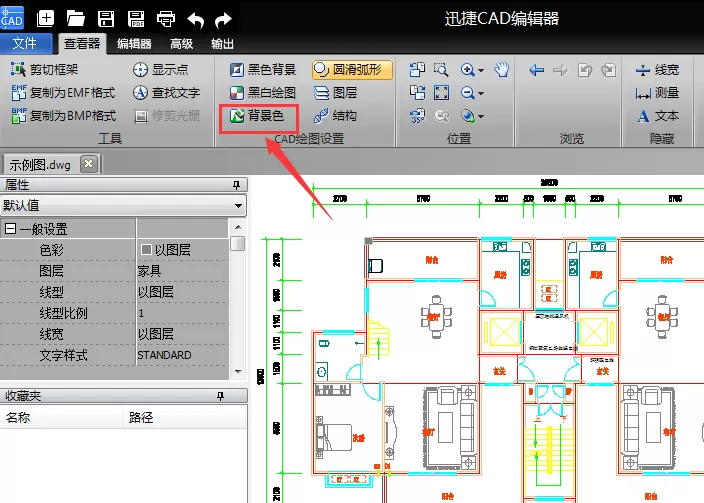Toggle 黑白绘图 black and white drawing

[263, 93]
